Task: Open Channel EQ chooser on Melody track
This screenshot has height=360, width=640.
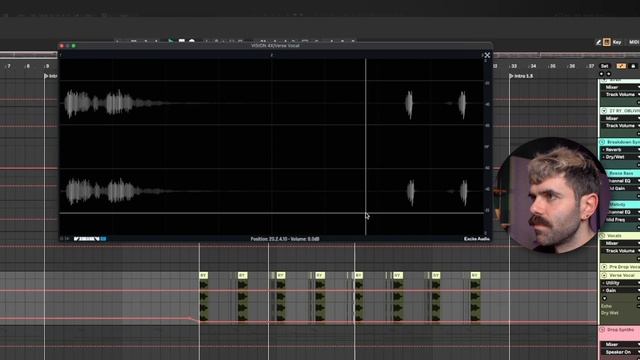Action: 623,212
